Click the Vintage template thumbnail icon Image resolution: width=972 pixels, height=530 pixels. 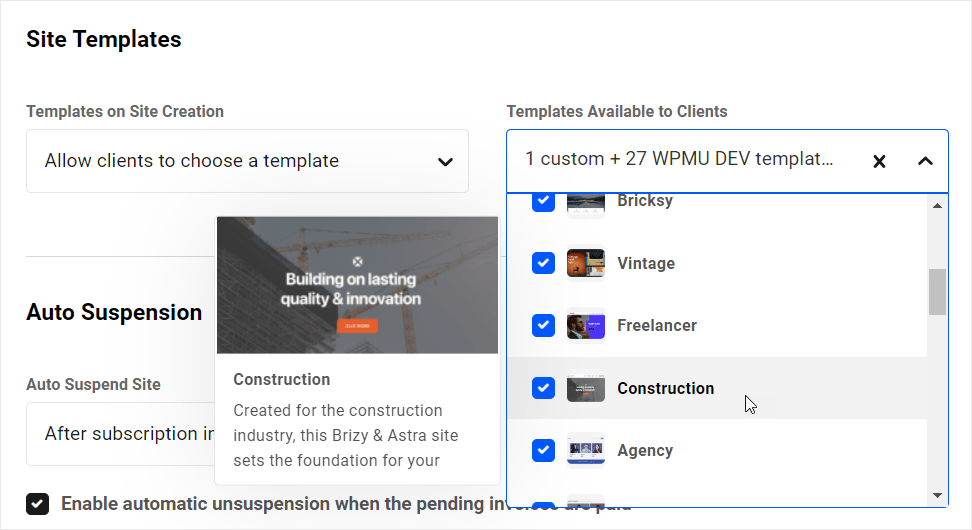pos(586,263)
